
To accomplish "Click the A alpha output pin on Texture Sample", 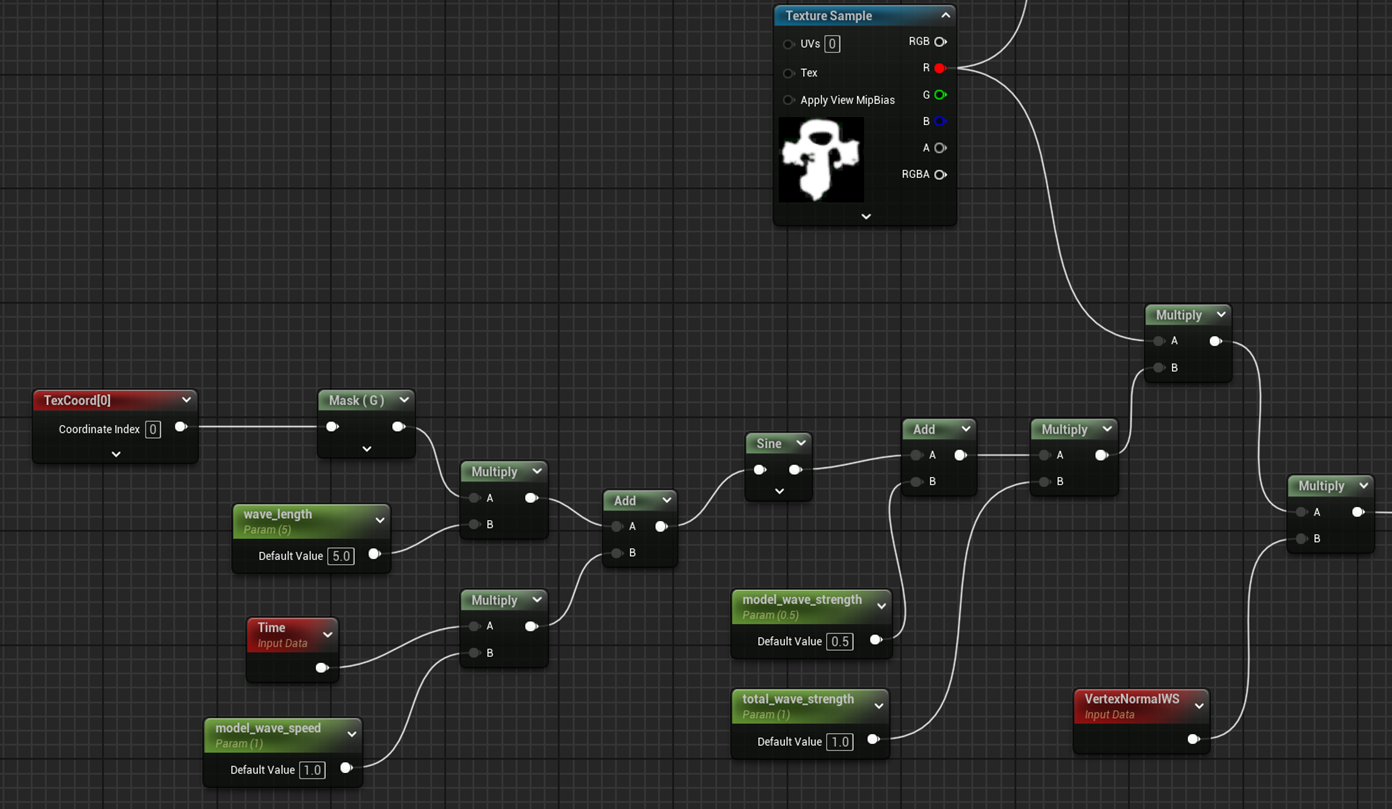I will pyautogui.click(x=940, y=148).
